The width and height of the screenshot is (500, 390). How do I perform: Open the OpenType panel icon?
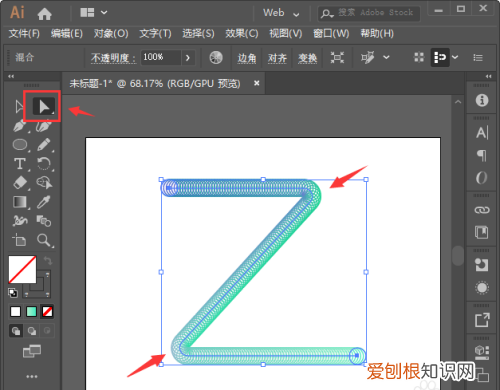[482, 178]
